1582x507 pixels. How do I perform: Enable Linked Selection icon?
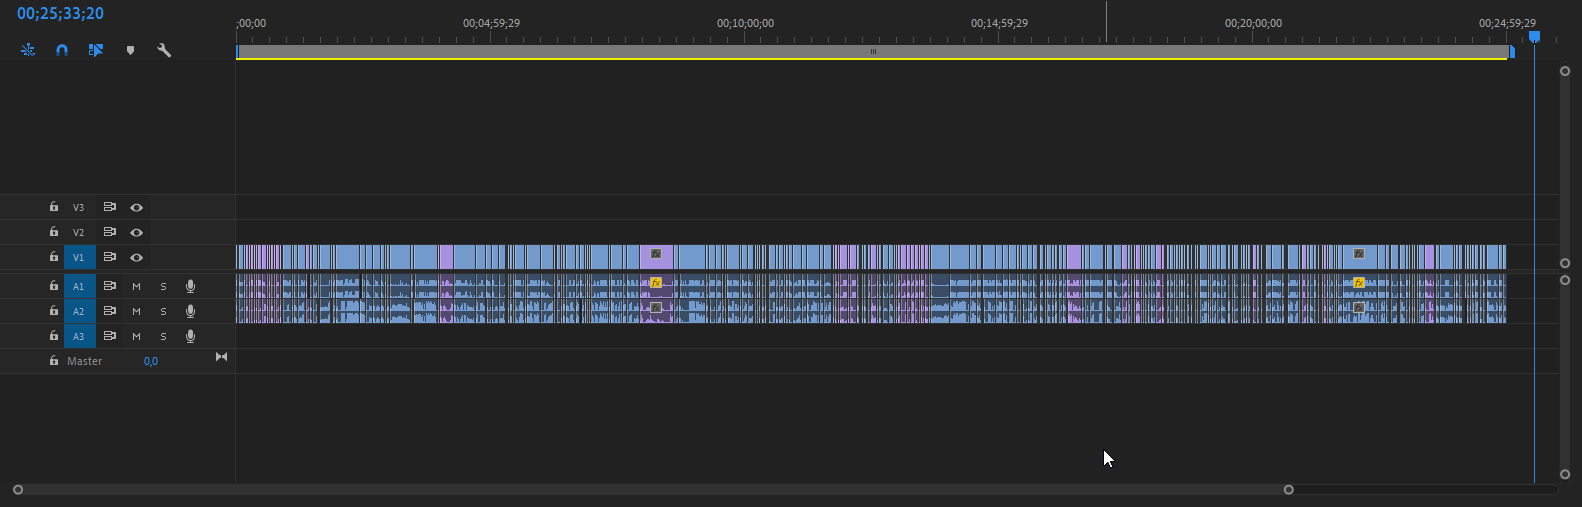click(x=96, y=50)
